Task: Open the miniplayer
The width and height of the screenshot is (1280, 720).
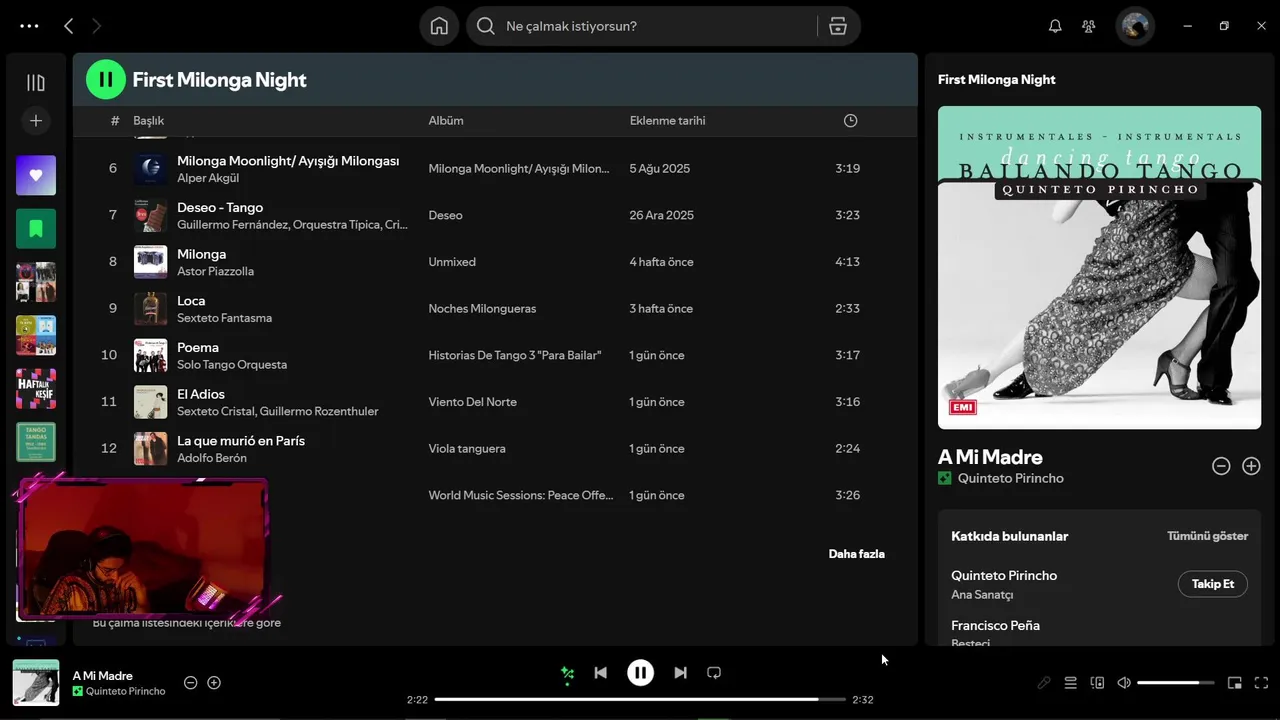Action: coord(1235,683)
